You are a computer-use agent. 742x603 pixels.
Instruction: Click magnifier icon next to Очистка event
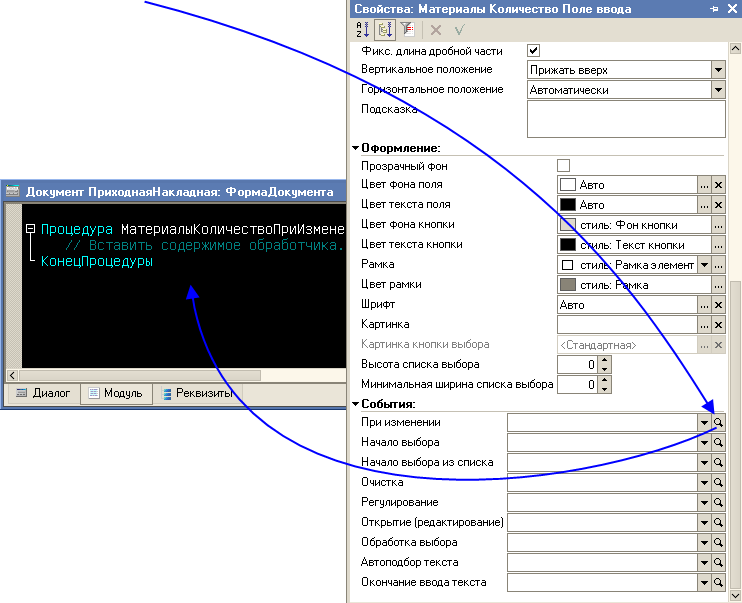pos(718,482)
